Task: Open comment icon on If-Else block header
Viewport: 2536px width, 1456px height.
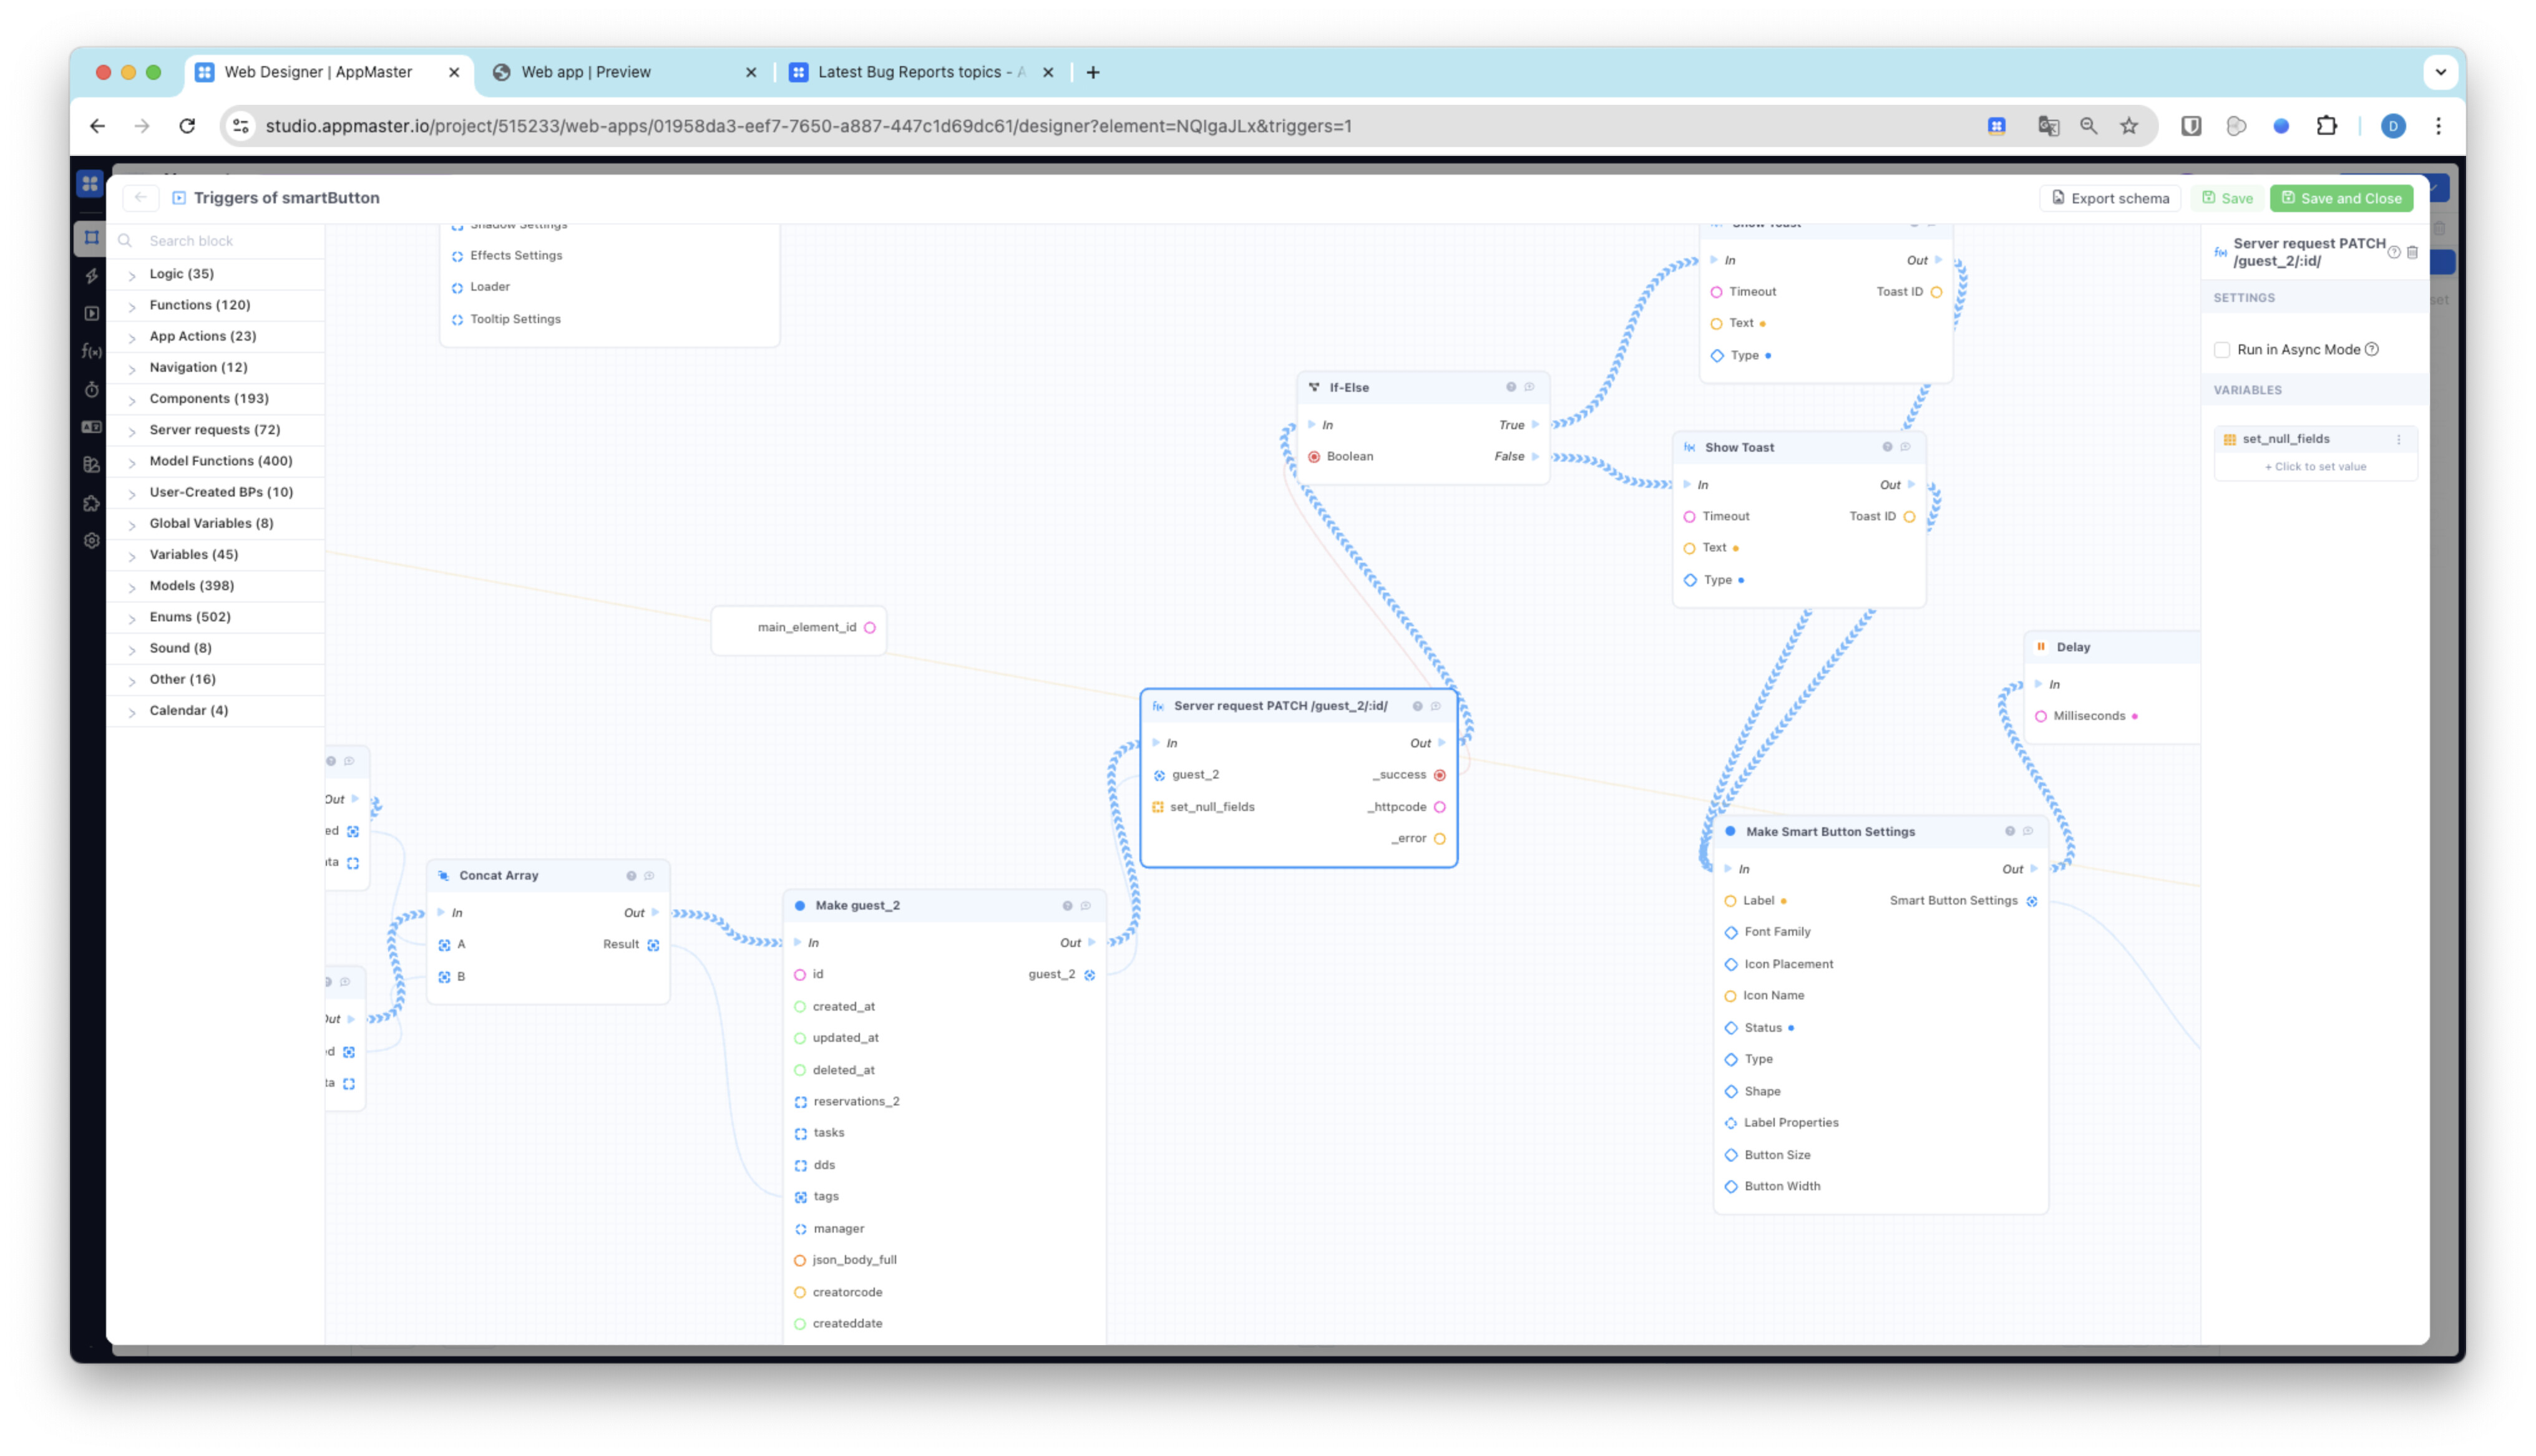Action: point(1529,387)
